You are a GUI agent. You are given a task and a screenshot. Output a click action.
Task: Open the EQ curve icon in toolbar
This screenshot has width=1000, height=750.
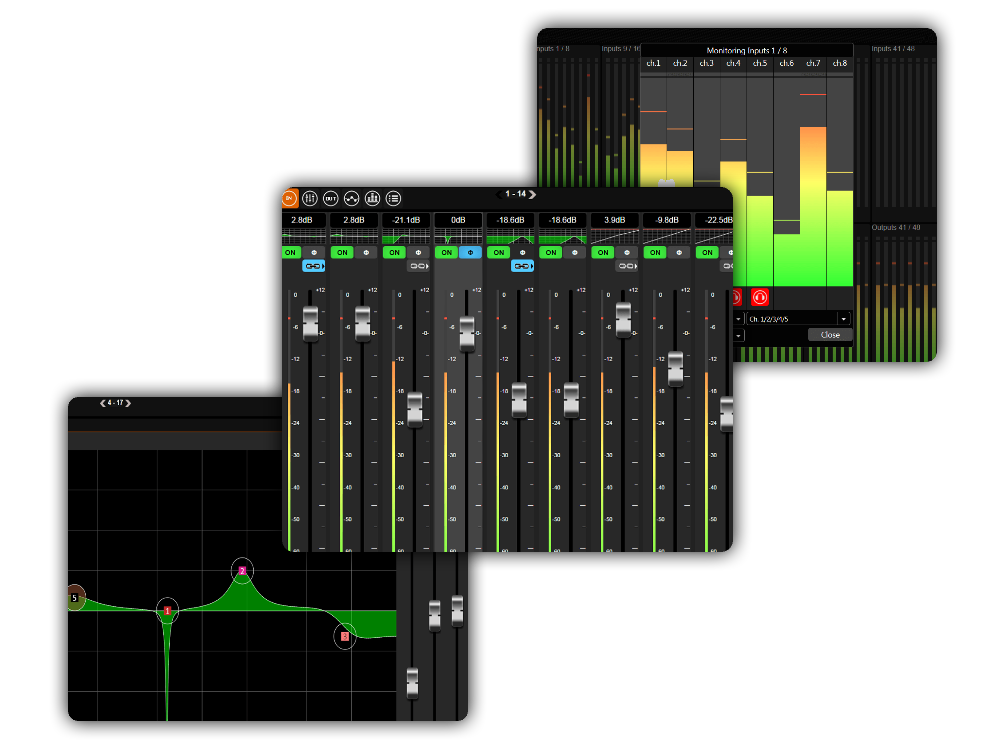pyautogui.click(x=351, y=198)
